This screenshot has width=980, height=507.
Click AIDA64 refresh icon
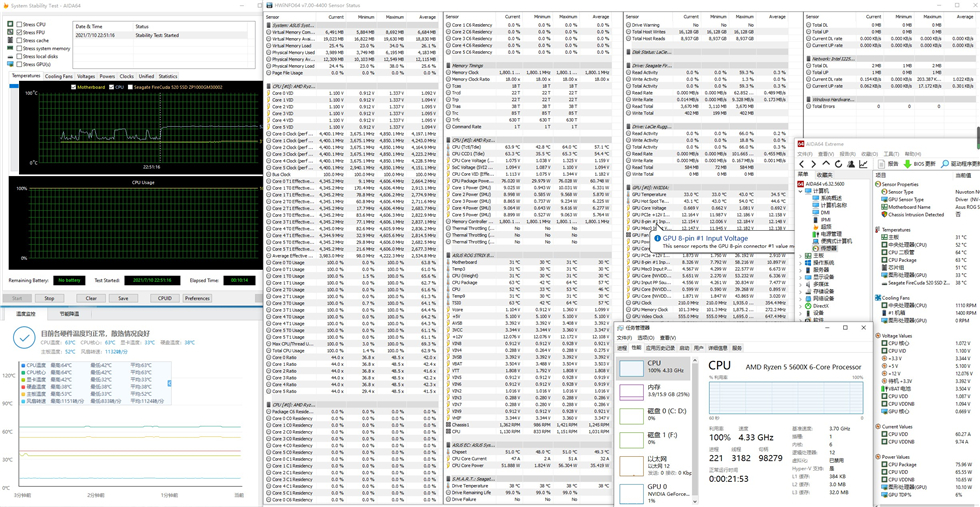tap(838, 164)
